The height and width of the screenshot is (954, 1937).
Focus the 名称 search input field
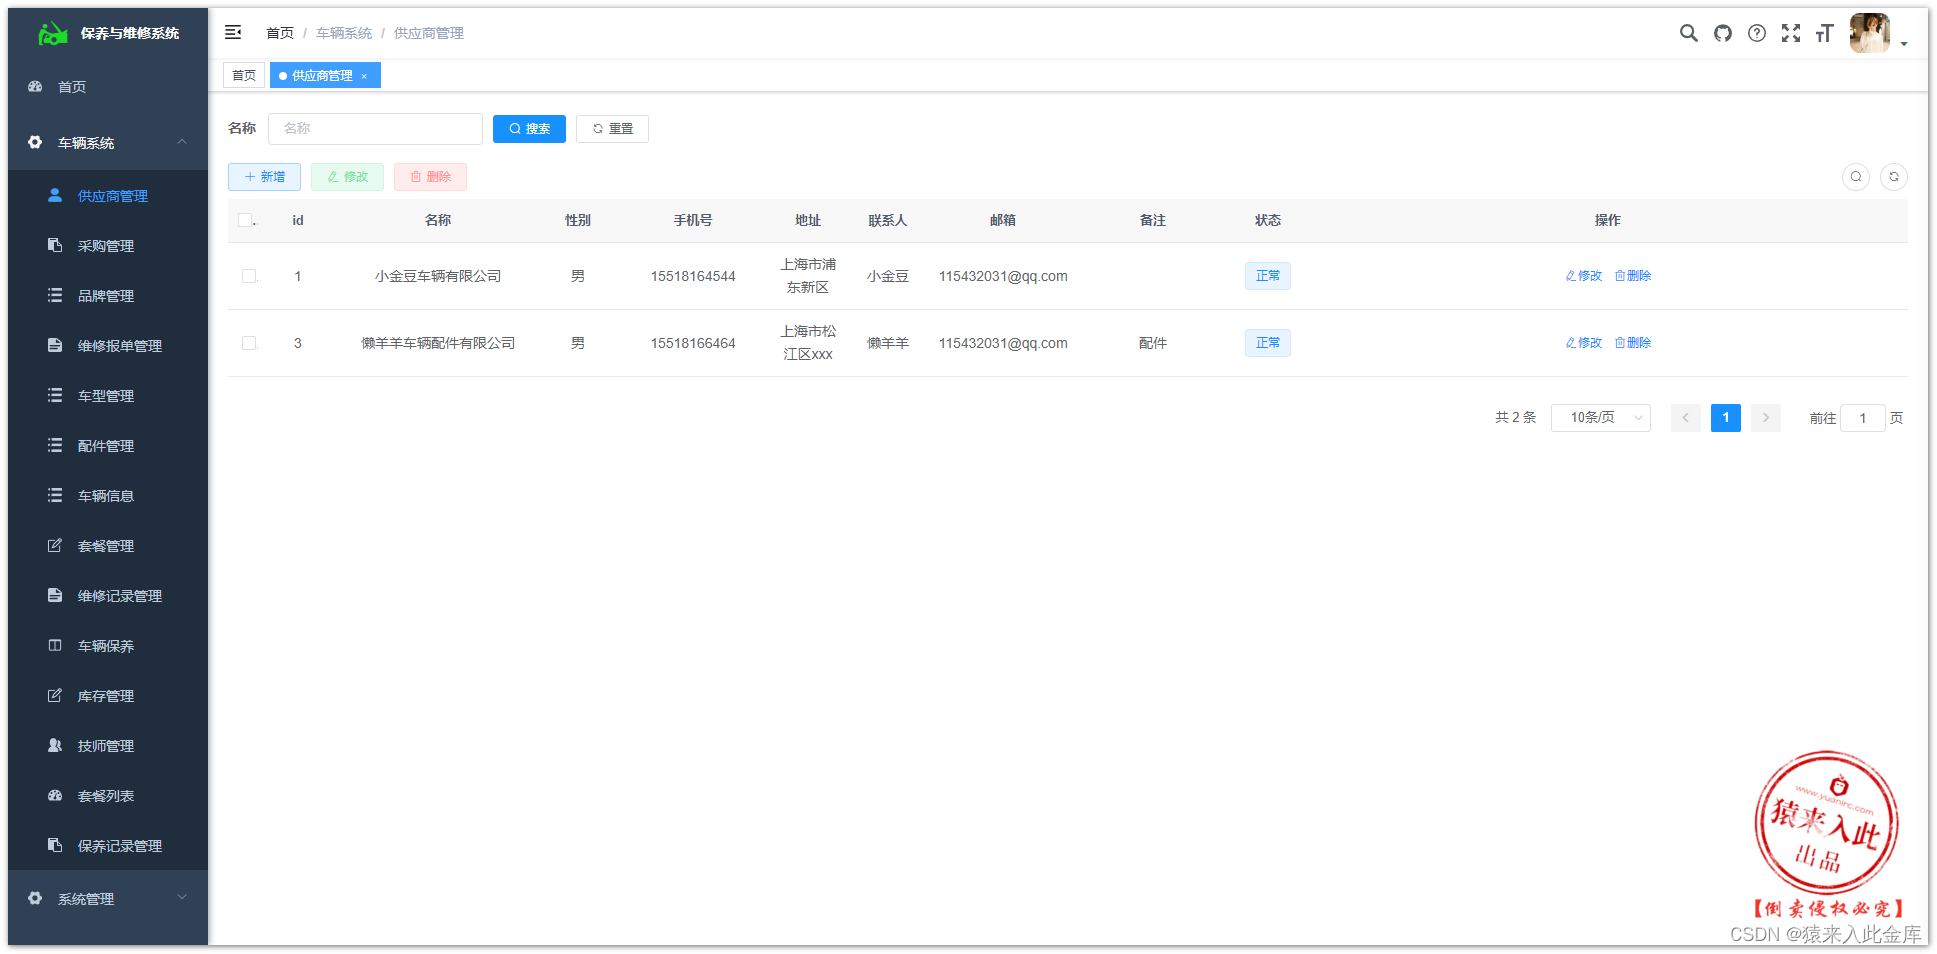pyautogui.click(x=375, y=129)
